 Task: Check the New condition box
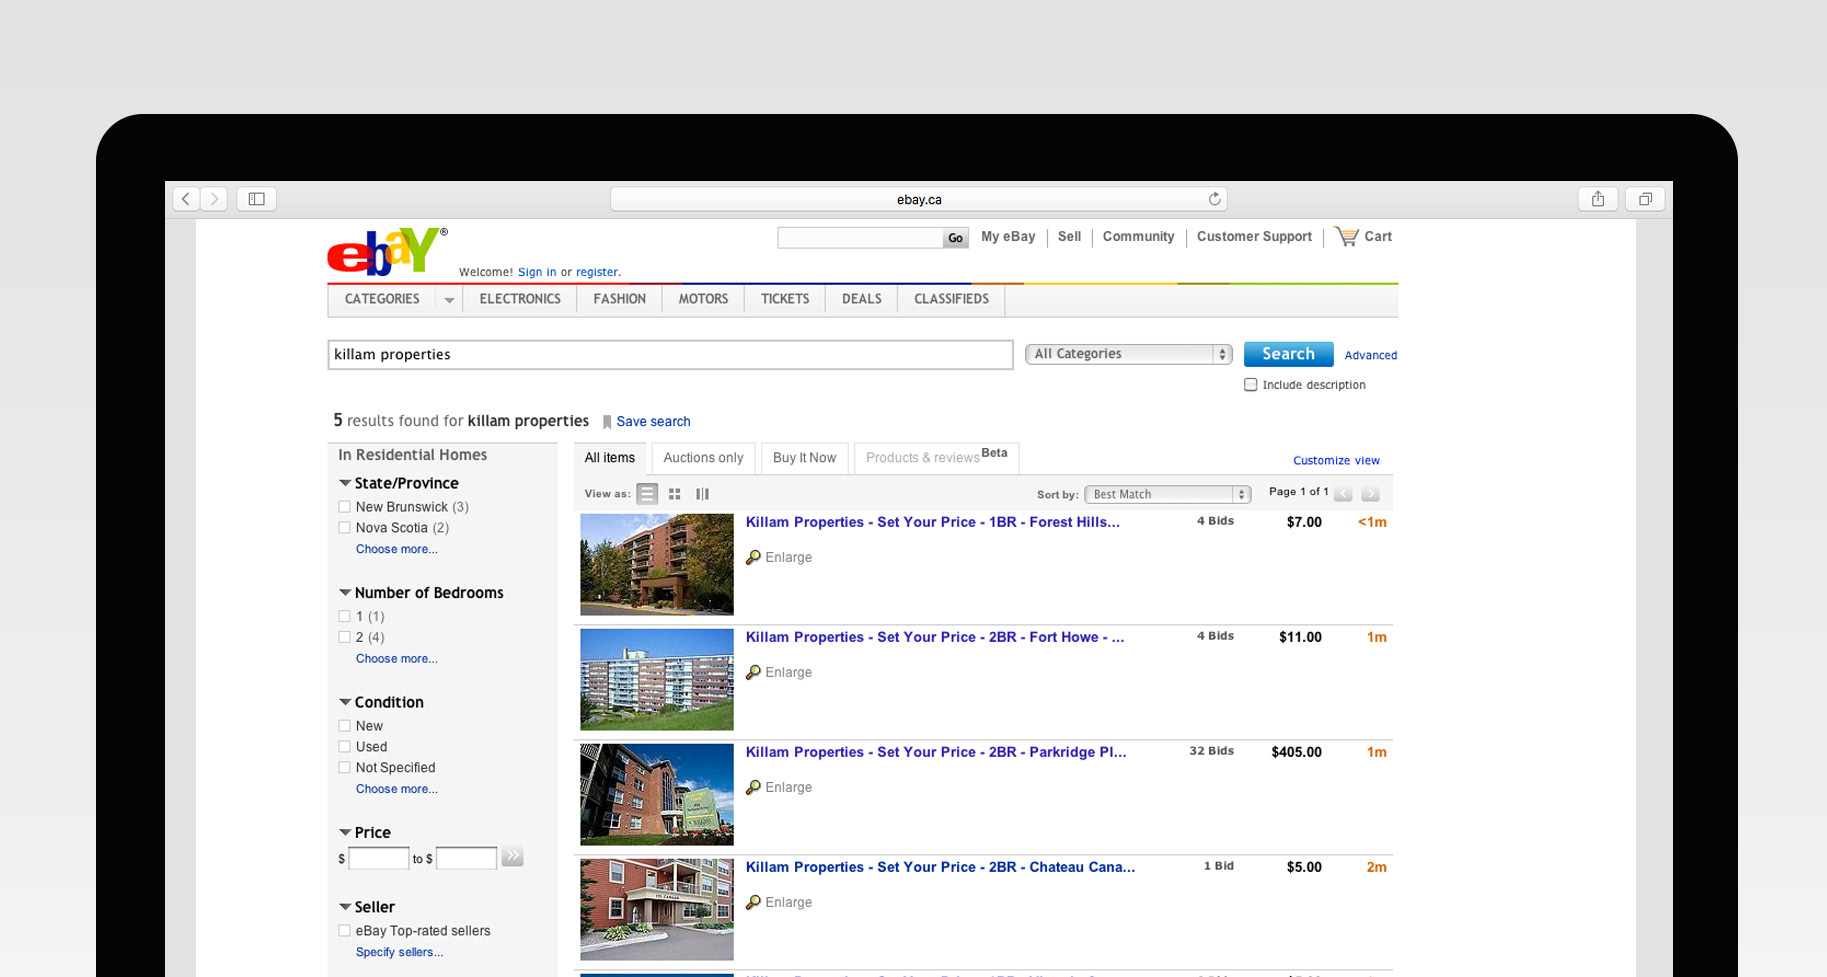pyautogui.click(x=344, y=726)
